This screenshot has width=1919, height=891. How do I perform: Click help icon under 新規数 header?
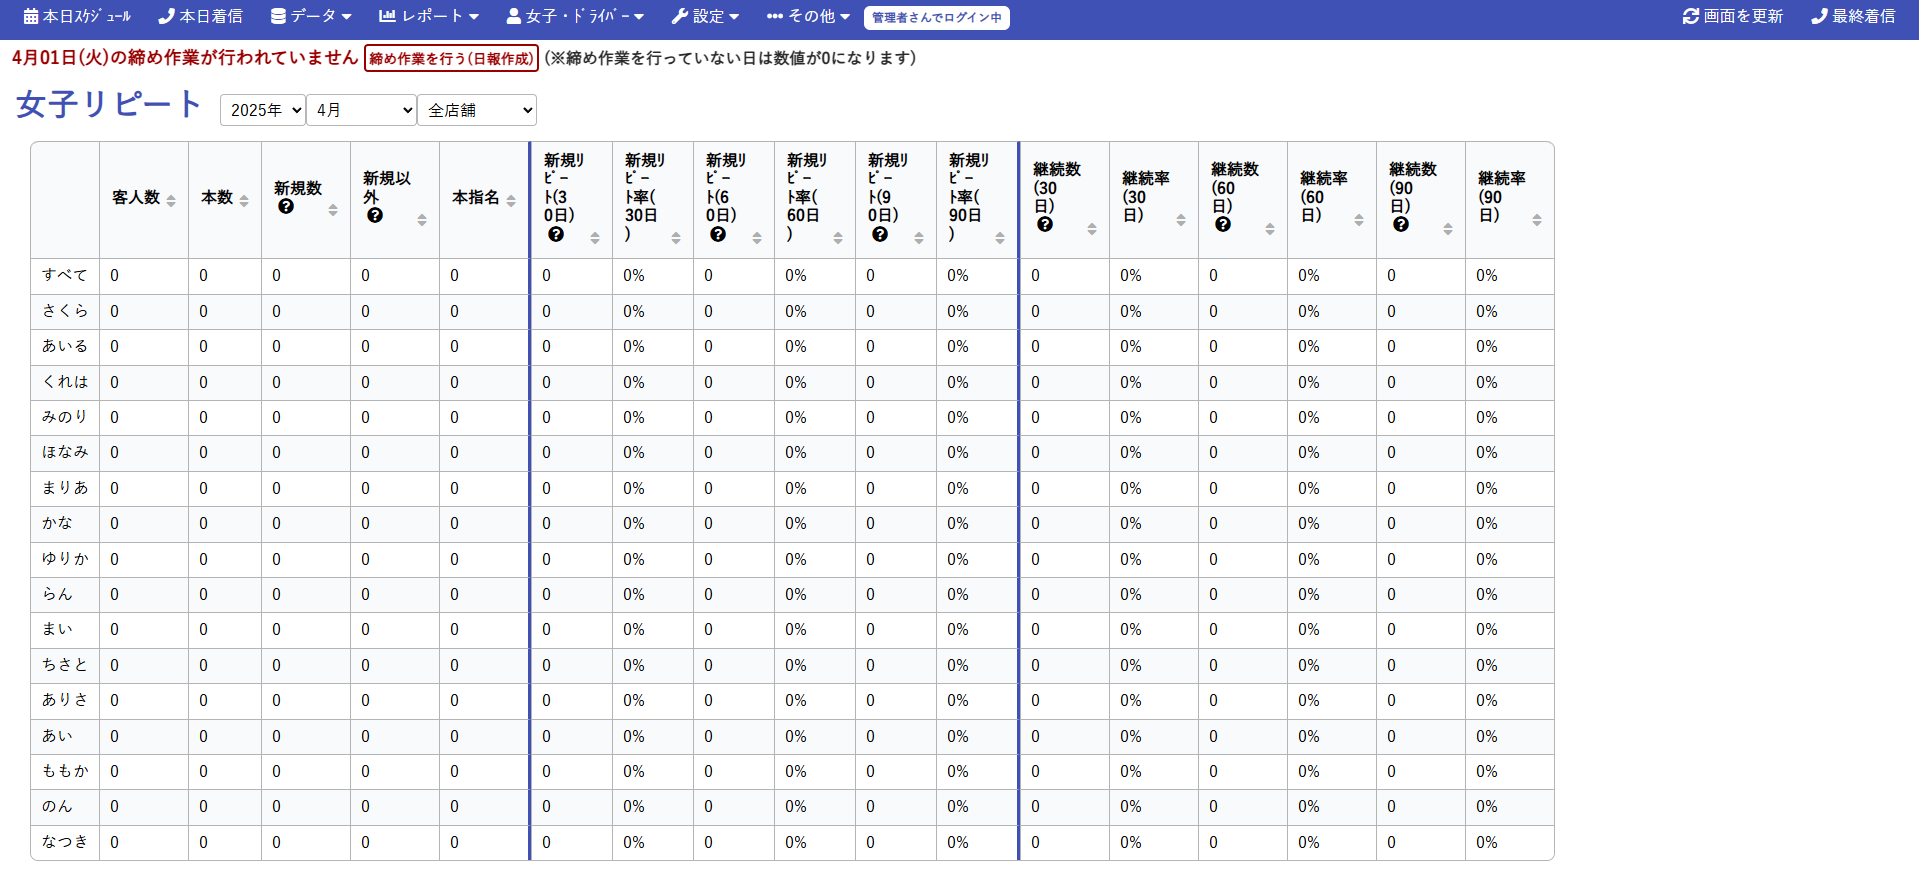tap(286, 207)
